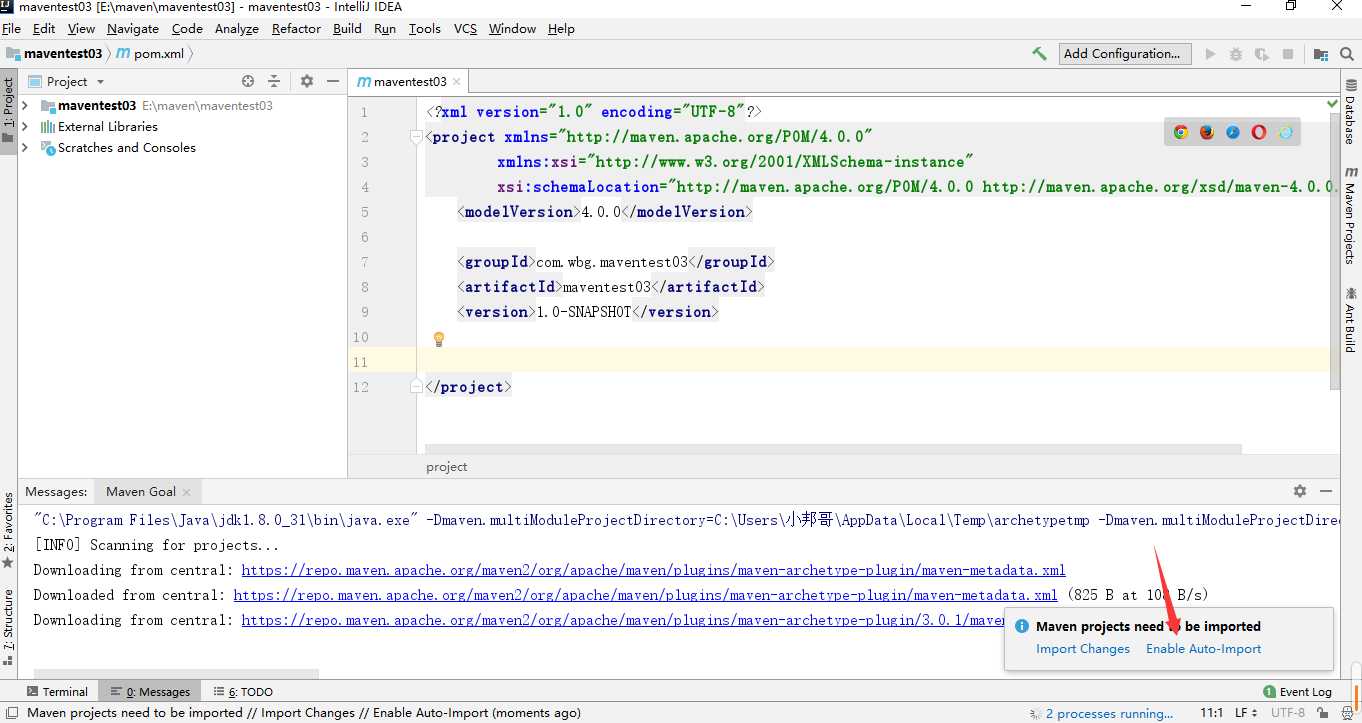Open pom.xml in Opera browser icon

1259,132
